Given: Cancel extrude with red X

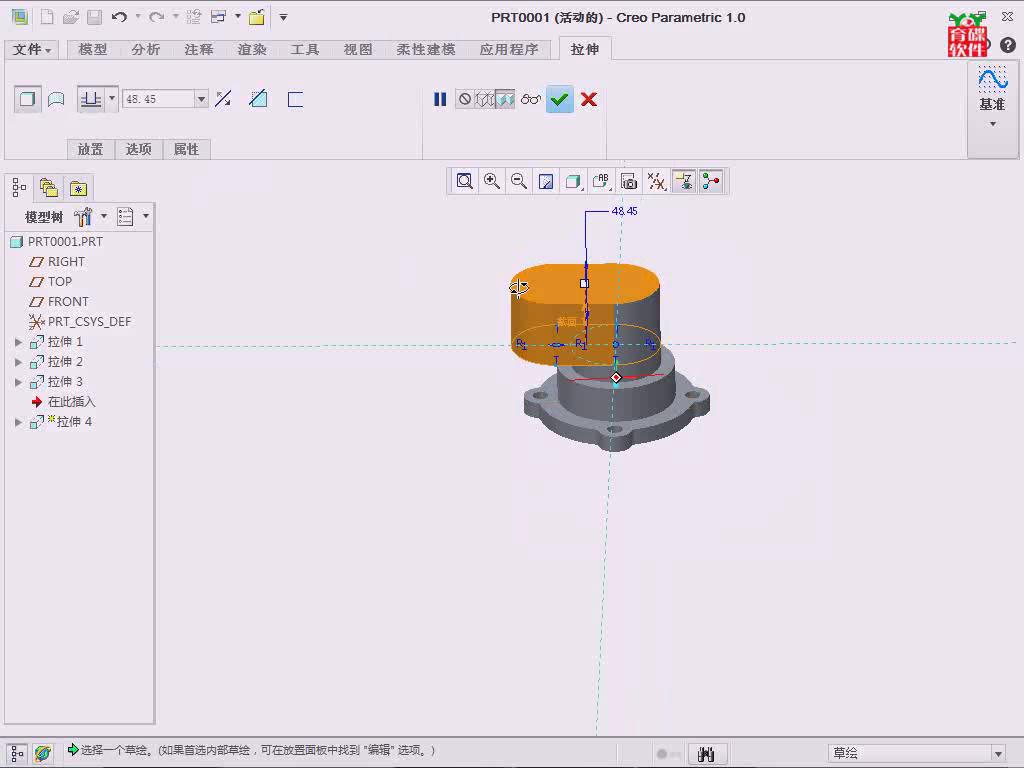Looking at the screenshot, I should (x=588, y=99).
